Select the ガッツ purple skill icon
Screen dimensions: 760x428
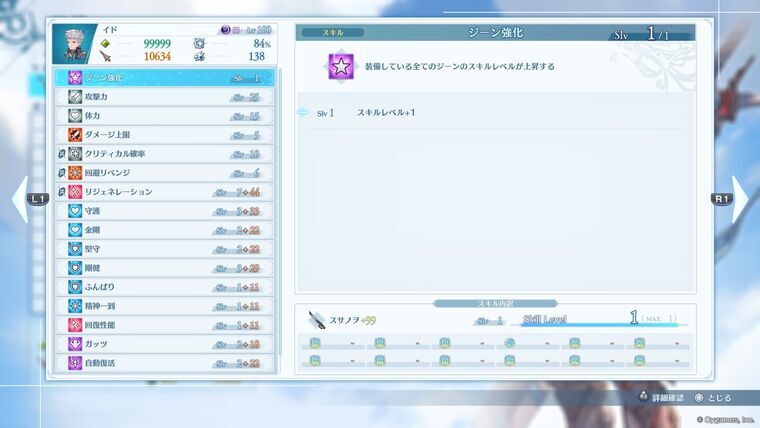(75, 344)
